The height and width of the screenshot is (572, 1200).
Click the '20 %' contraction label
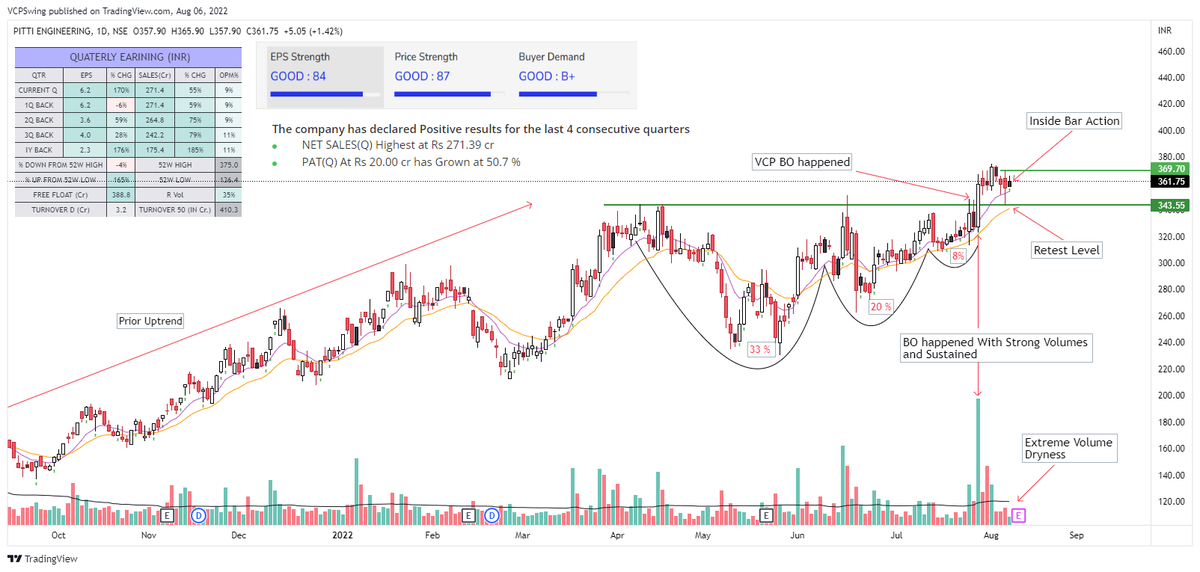click(881, 306)
